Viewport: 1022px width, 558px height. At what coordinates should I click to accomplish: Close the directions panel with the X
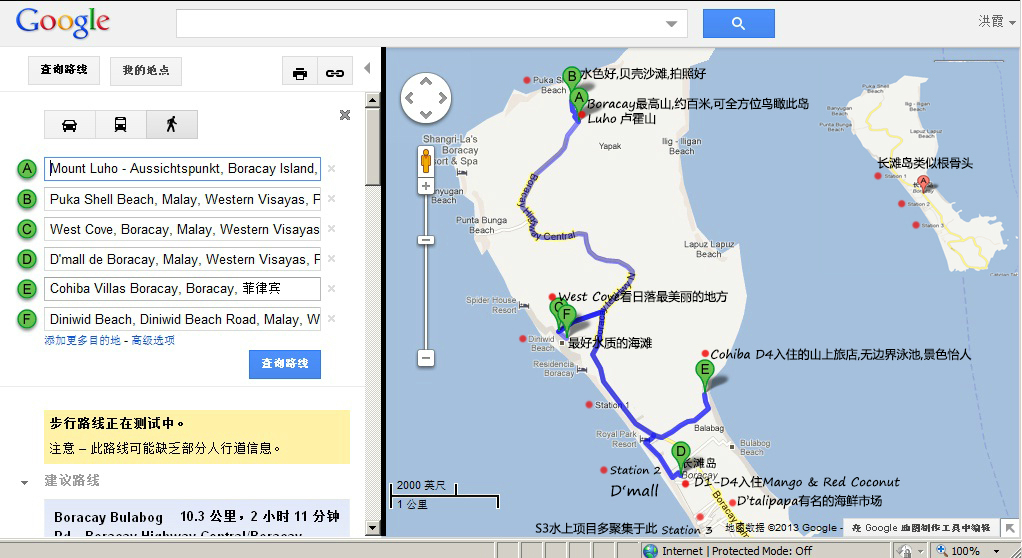point(345,115)
